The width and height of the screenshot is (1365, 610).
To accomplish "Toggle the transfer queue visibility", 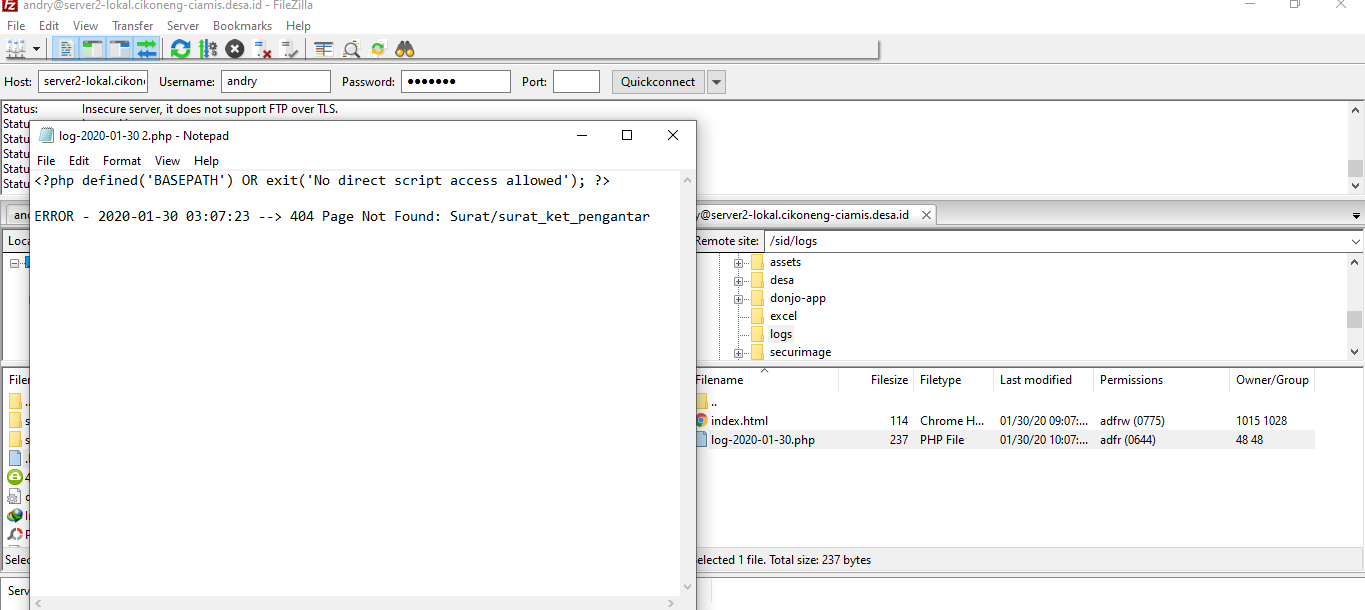I will [x=145, y=48].
